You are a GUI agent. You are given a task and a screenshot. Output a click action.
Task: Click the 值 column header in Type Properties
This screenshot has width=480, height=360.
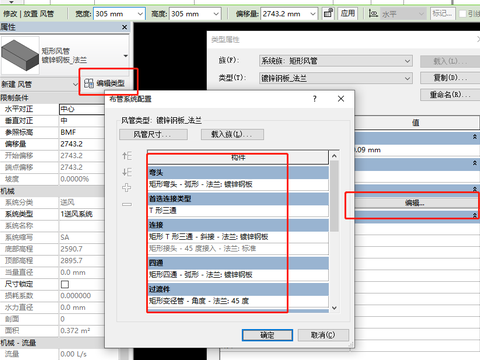pos(416,123)
